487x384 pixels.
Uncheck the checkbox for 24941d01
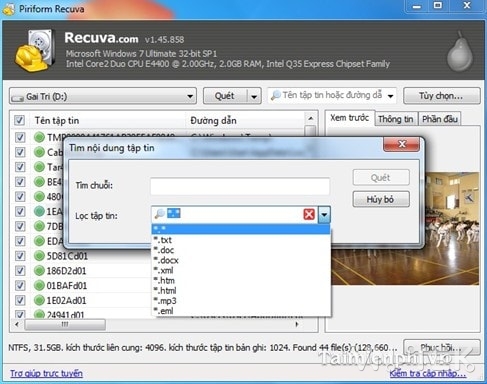click(20, 314)
